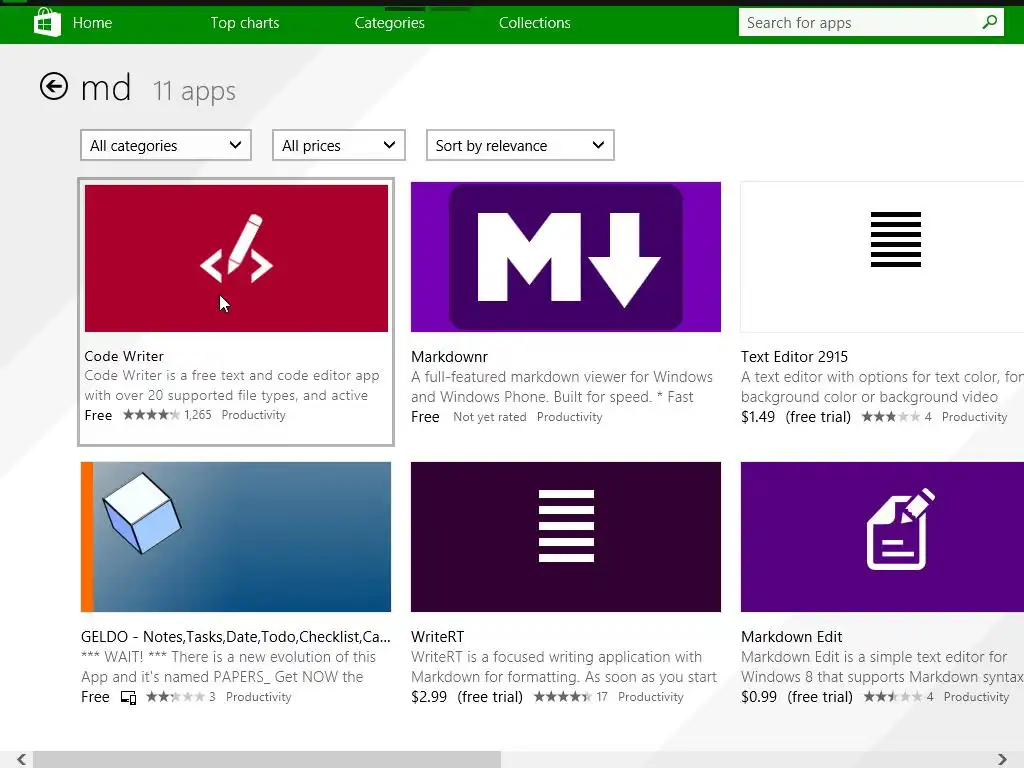Image resolution: width=1024 pixels, height=768 pixels.
Task: Click 'Not yet rated' under Markdownr
Action: pyautogui.click(x=490, y=417)
